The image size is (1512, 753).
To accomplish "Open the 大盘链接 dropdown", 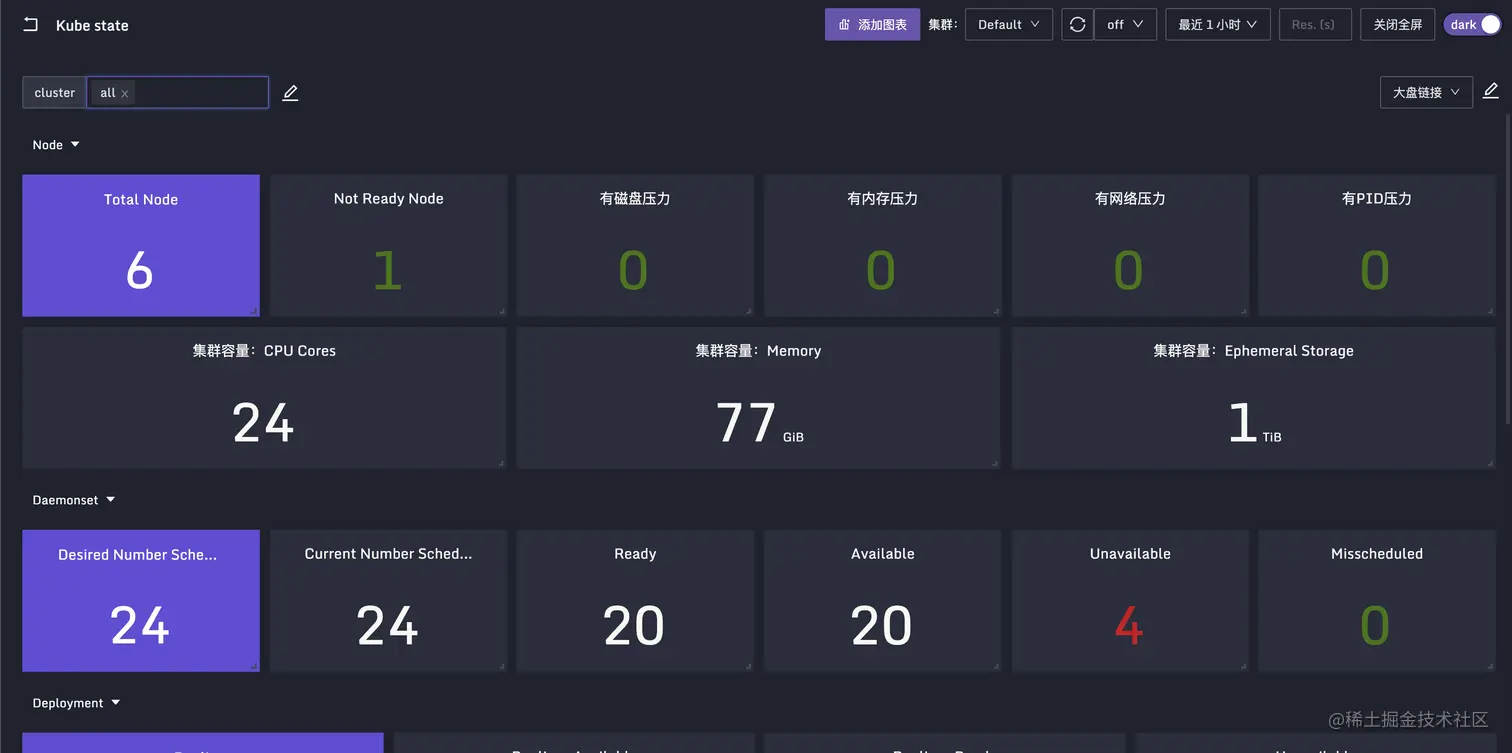I will (1426, 92).
